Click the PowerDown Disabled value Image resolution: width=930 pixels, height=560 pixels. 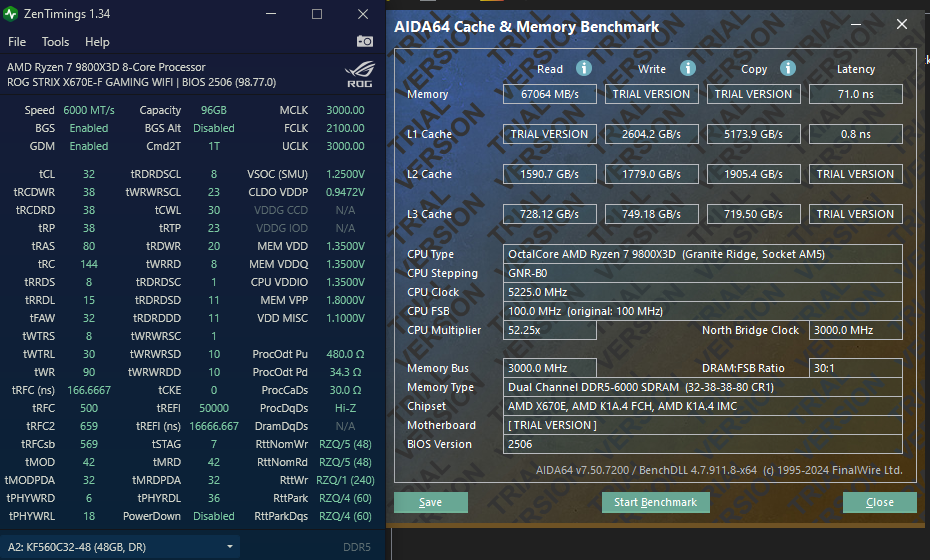(214, 516)
